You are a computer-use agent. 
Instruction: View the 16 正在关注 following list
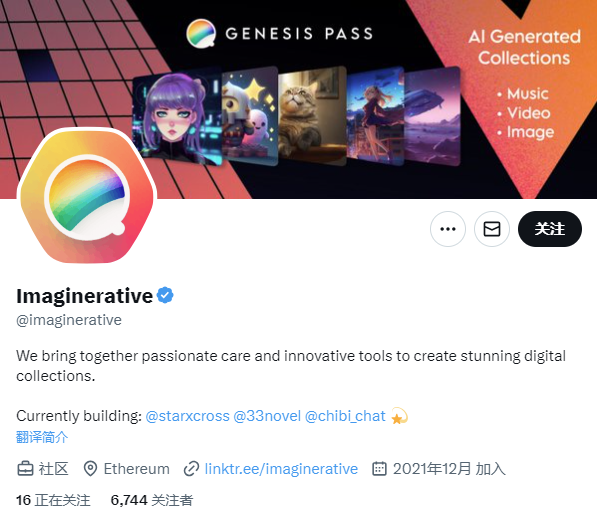tap(53, 500)
